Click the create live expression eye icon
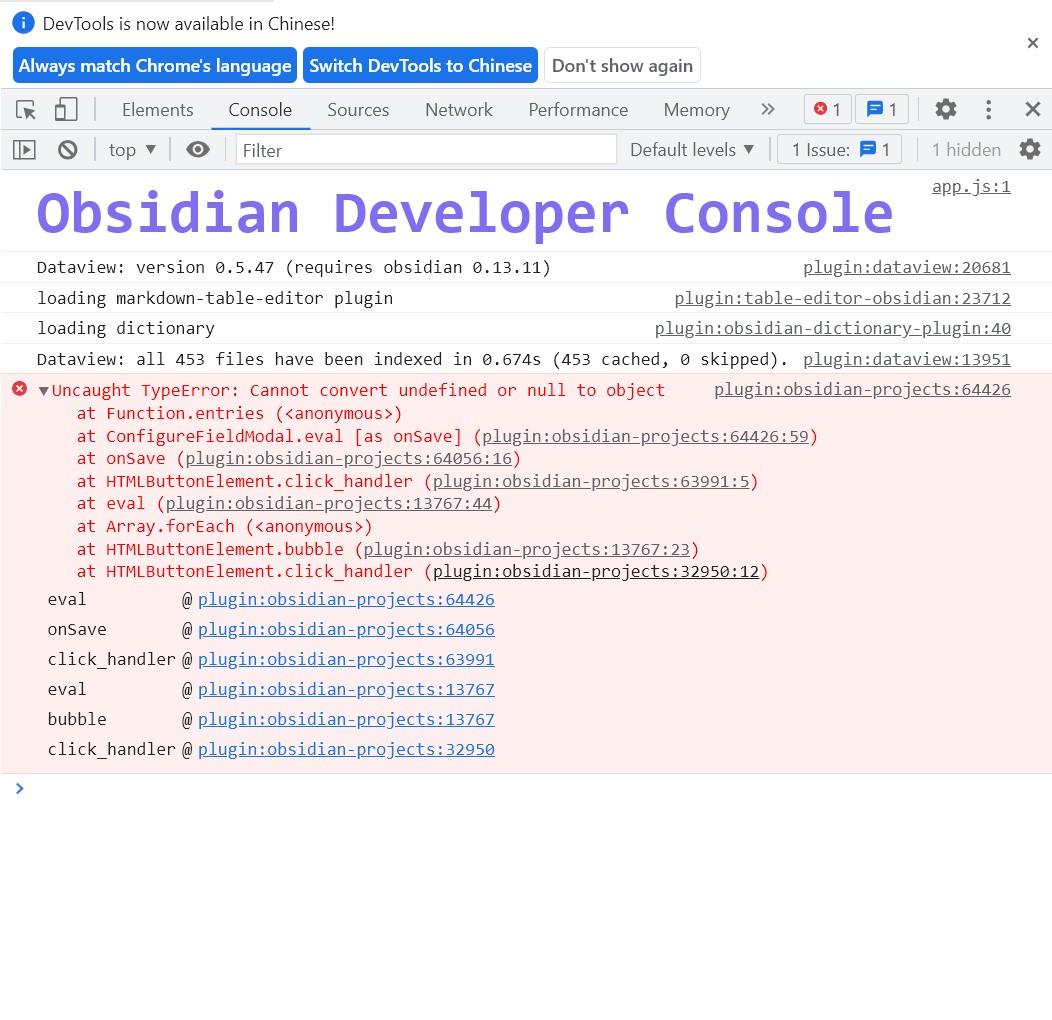The height and width of the screenshot is (1020, 1052). pyautogui.click(x=197, y=148)
